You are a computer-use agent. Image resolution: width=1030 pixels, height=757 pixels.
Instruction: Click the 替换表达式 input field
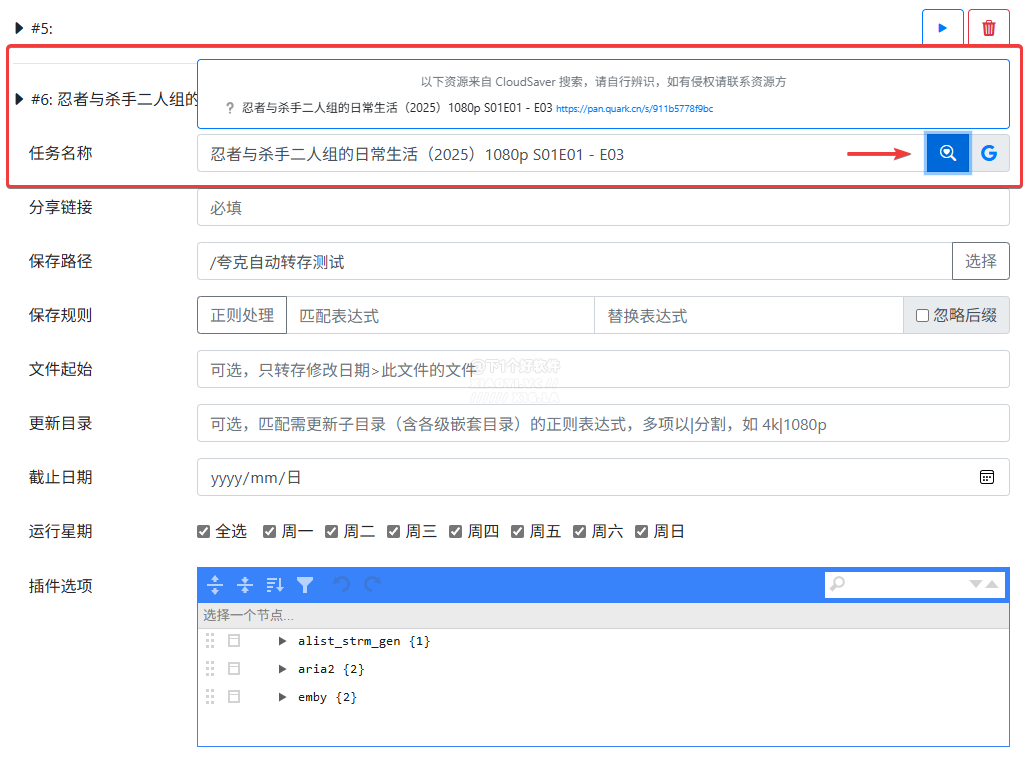tap(749, 315)
